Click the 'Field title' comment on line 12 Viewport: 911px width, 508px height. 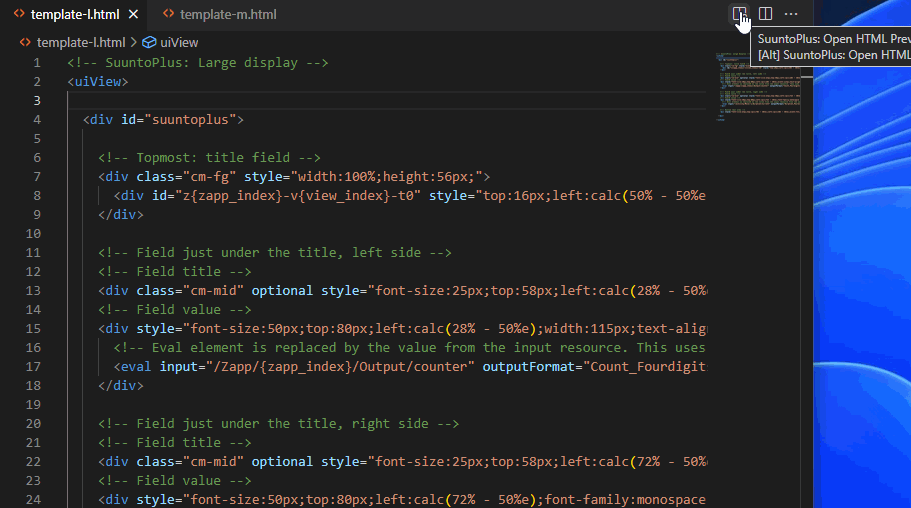pos(175,271)
